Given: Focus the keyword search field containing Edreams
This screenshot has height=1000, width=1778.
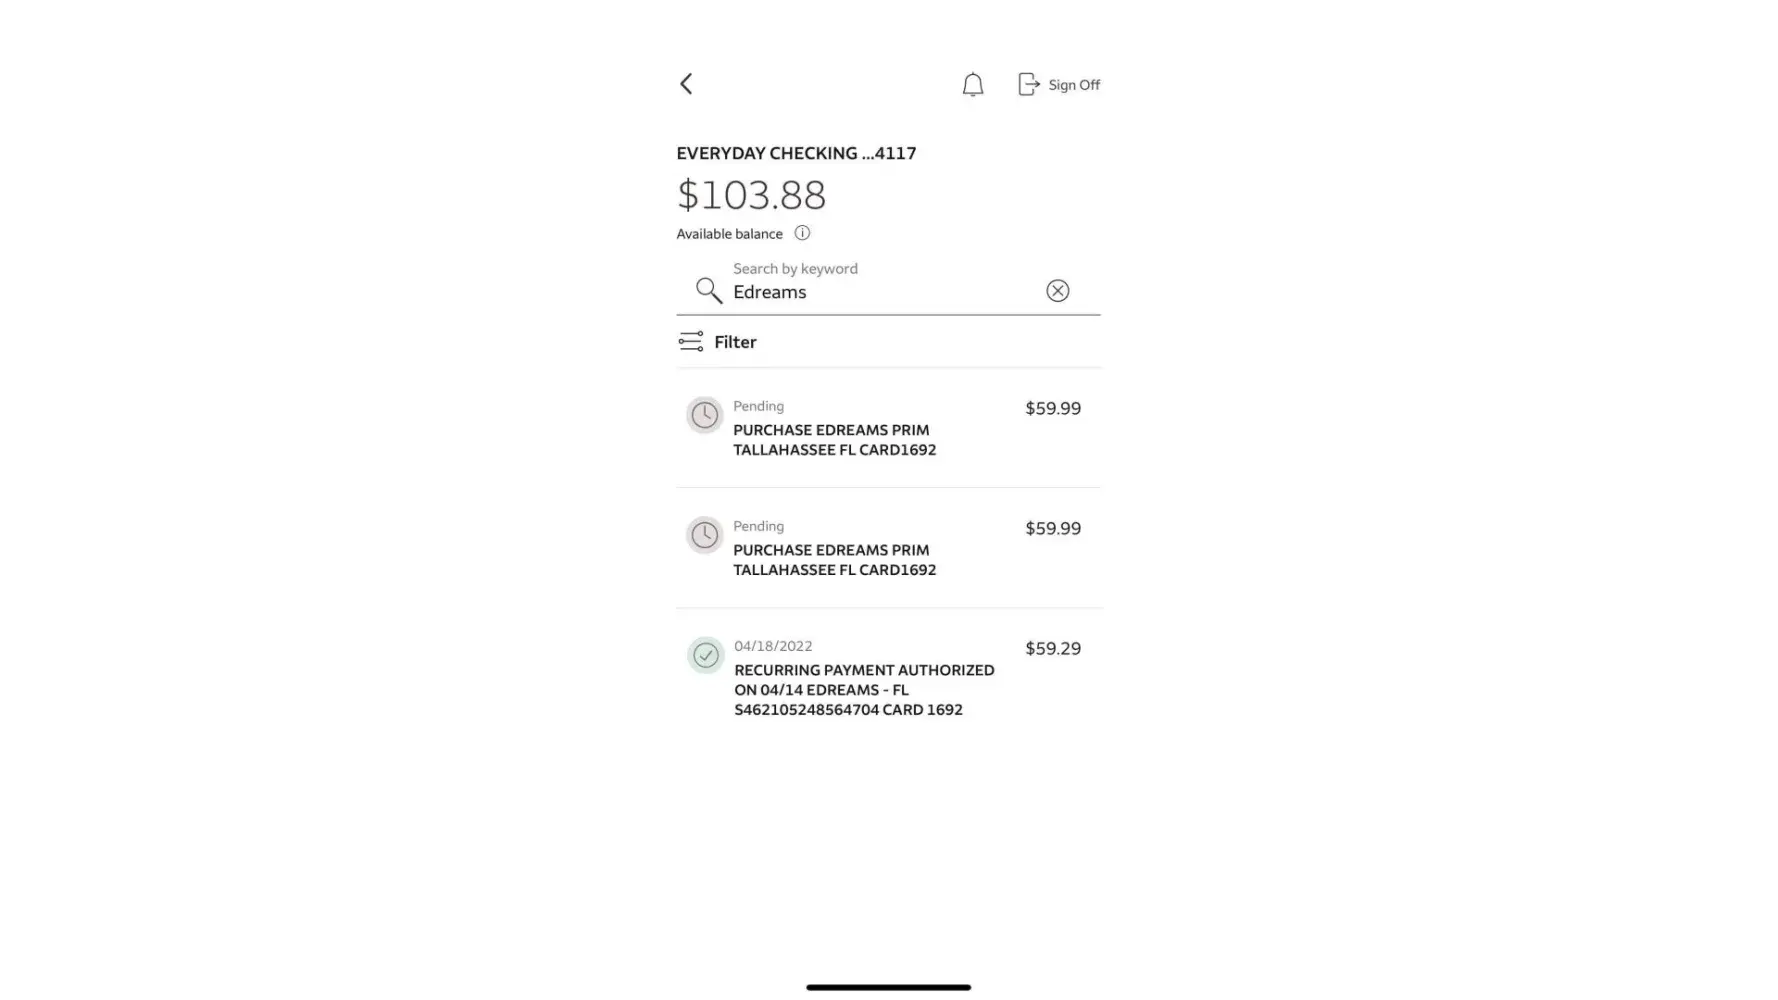Looking at the screenshot, I should pos(880,292).
